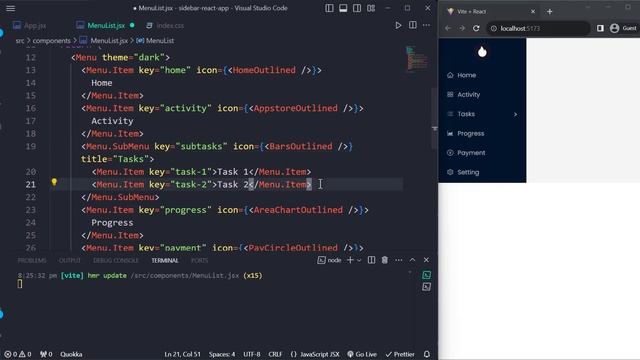The height and width of the screenshot is (360, 640).
Task: Open the Output panel tab
Action: point(70,260)
